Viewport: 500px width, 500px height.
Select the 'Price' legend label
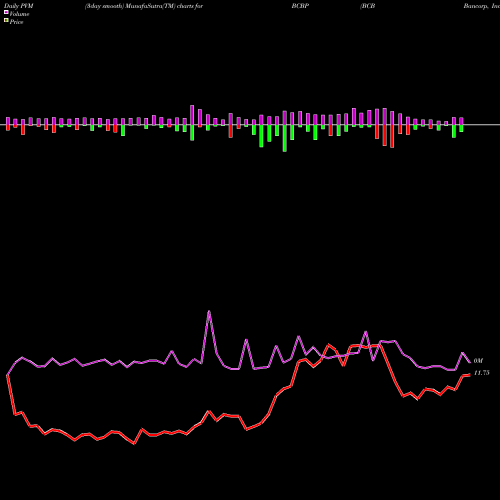tap(16, 22)
